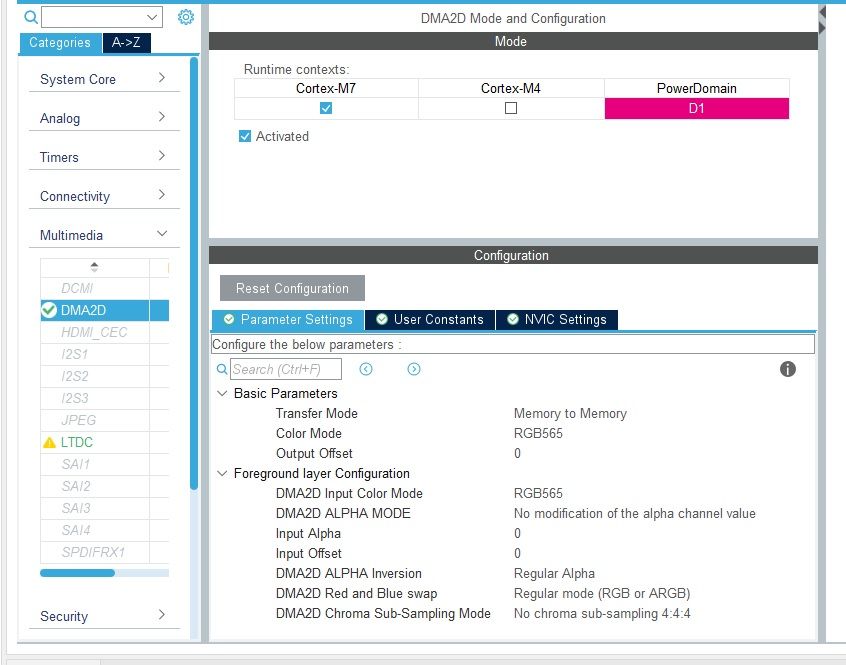The width and height of the screenshot is (846, 665).
Task: Select HDMI_CEC in the peripheral list
Action: click(x=94, y=332)
